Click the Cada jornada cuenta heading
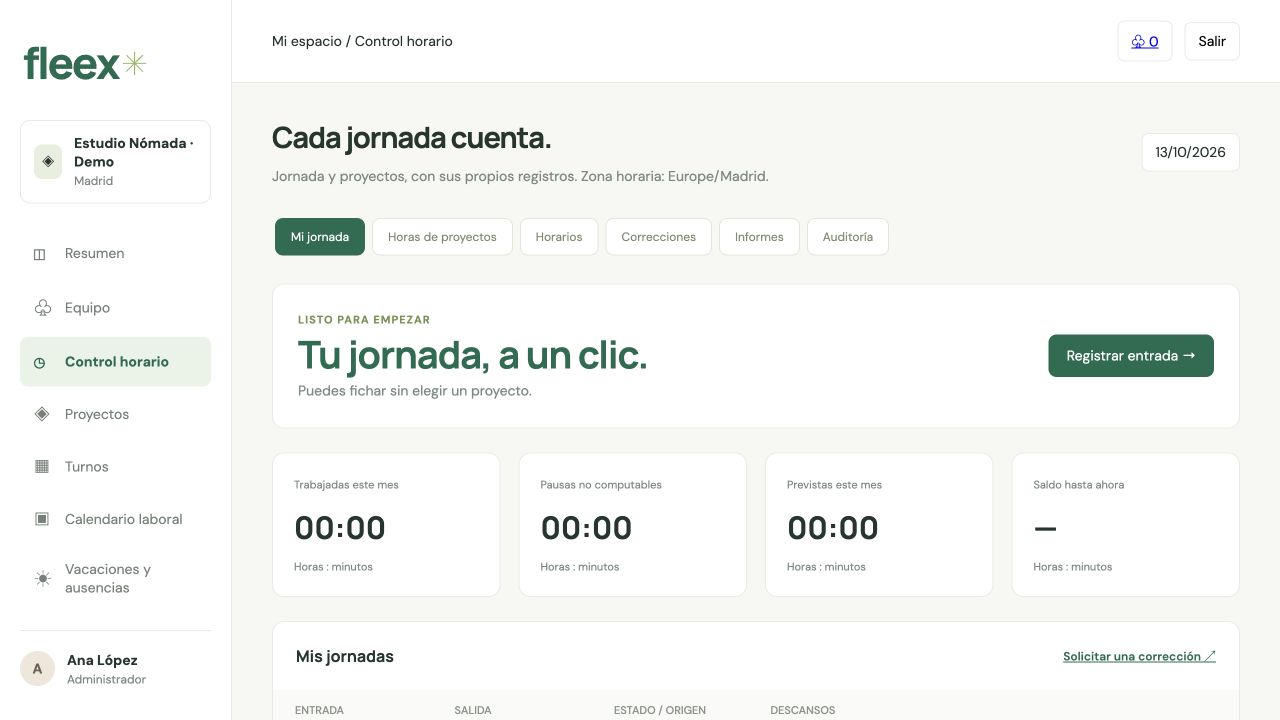1280x720 pixels. pyautogui.click(x=411, y=138)
